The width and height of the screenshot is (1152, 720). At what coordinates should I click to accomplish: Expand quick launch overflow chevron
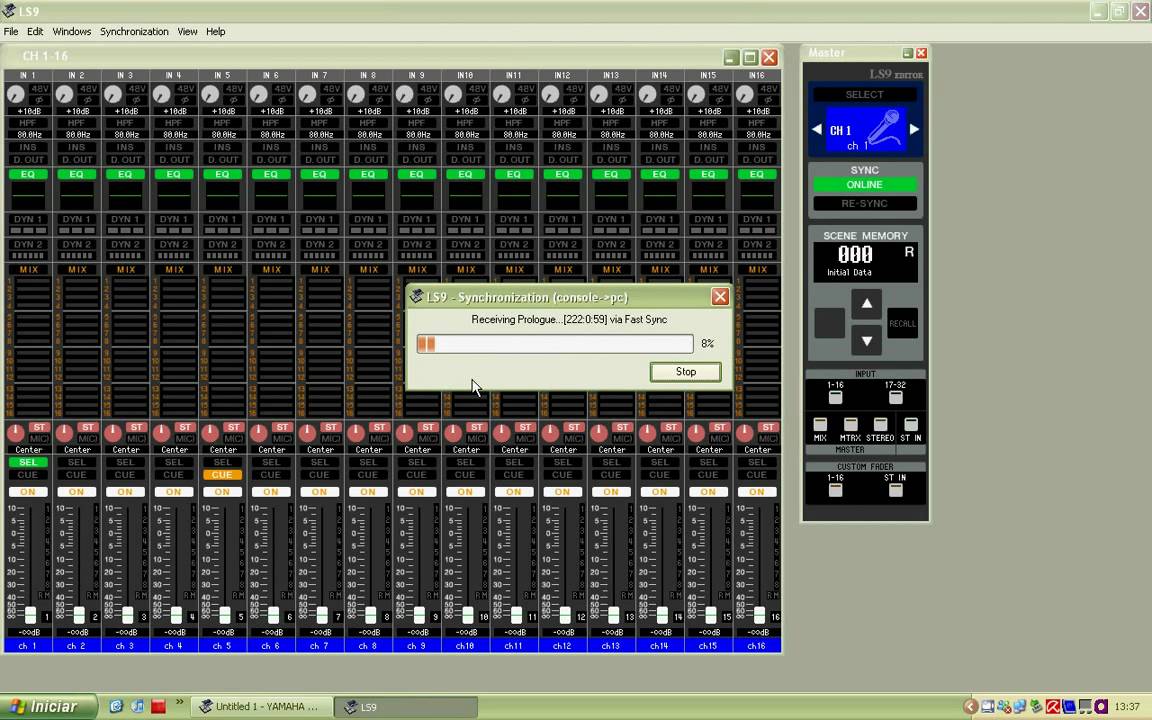point(179,703)
